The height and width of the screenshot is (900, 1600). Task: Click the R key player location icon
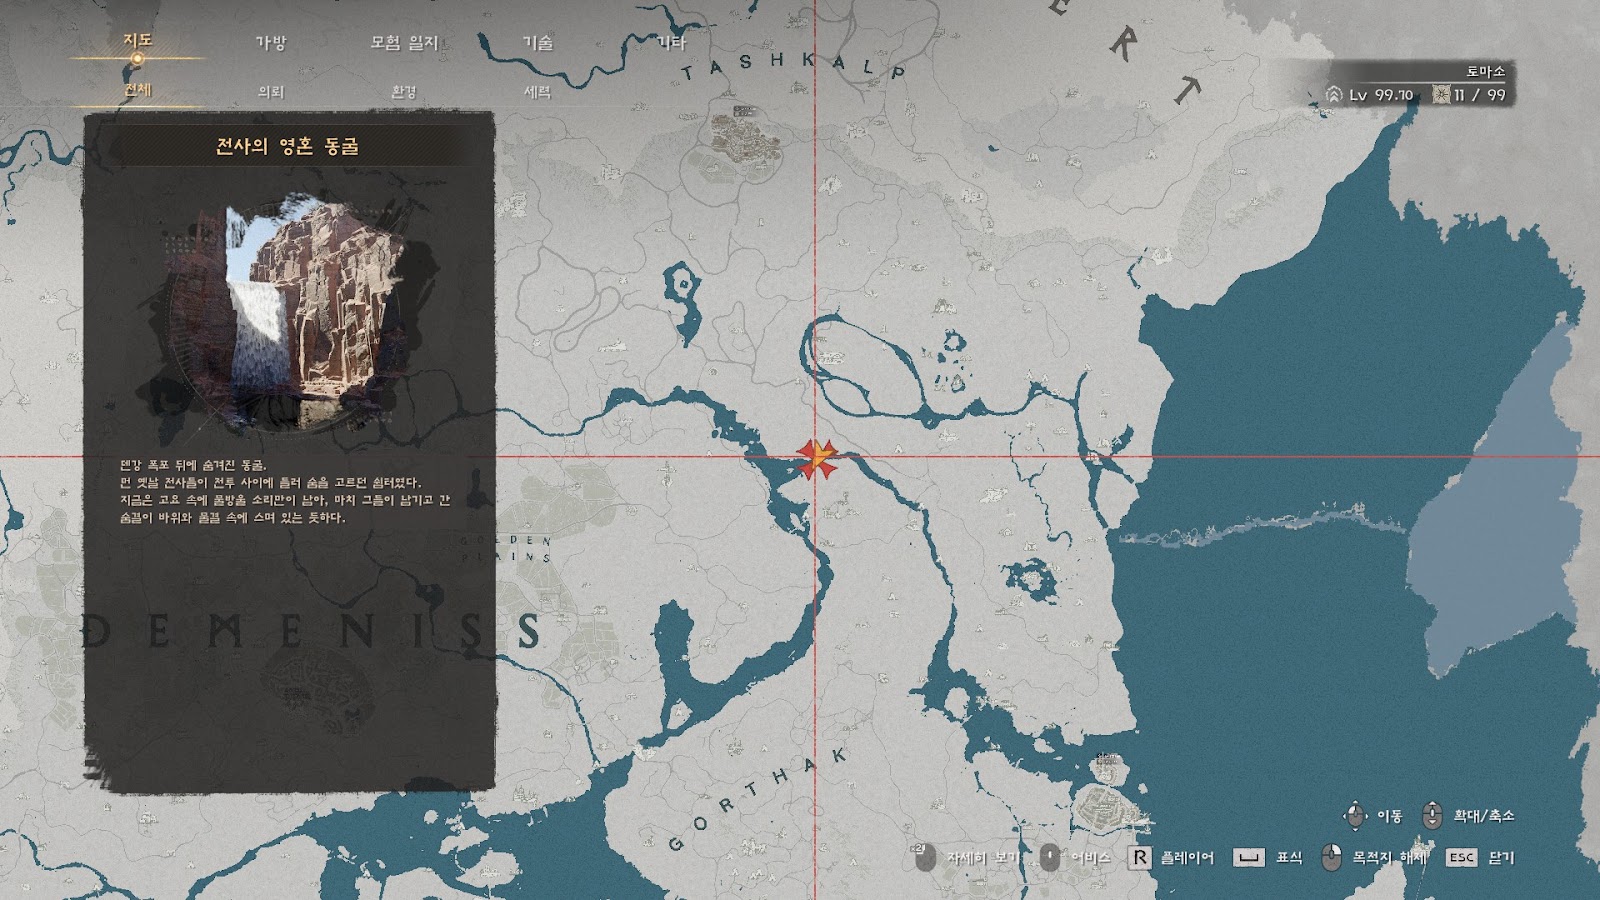pos(1139,857)
